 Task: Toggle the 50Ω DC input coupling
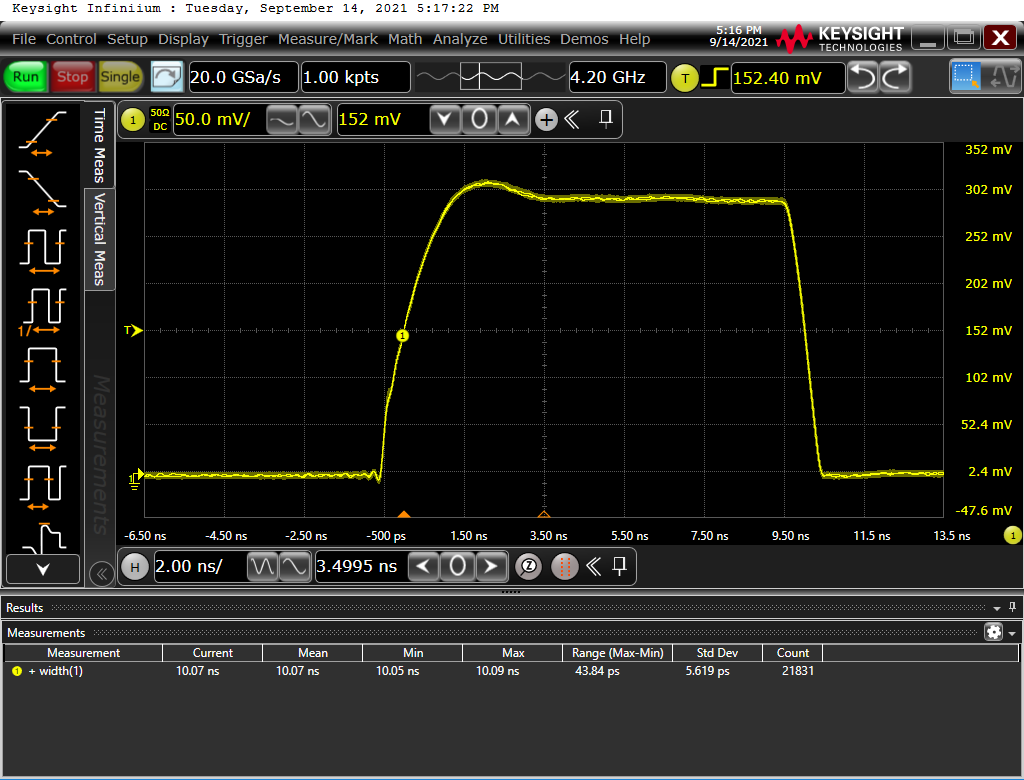[160, 121]
